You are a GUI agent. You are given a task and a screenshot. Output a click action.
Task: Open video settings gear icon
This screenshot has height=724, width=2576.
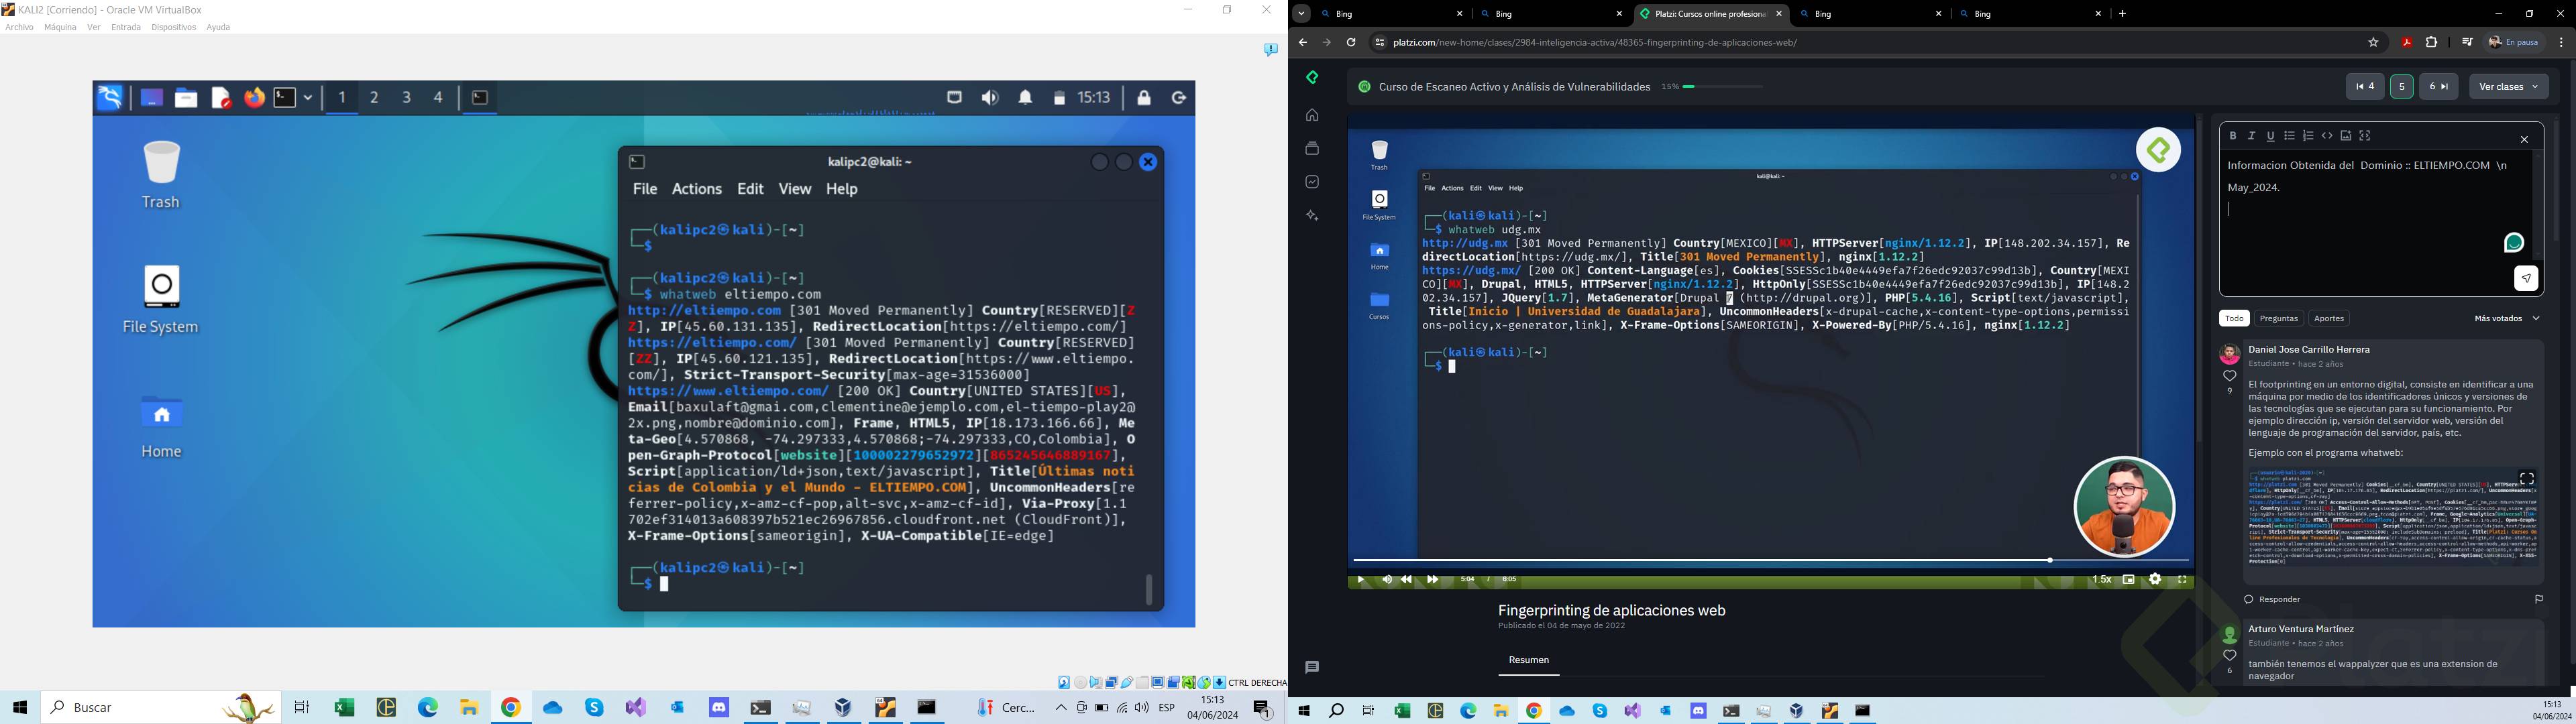[x=2155, y=580]
